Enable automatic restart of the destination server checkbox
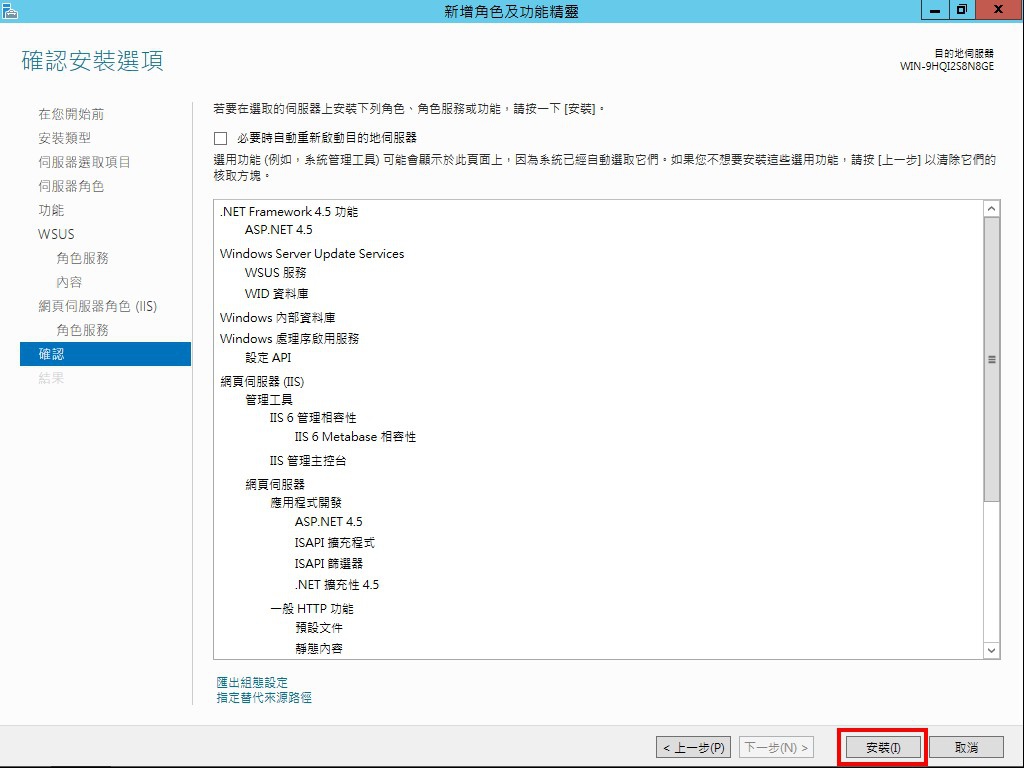1024x768 pixels. coord(221,138)
